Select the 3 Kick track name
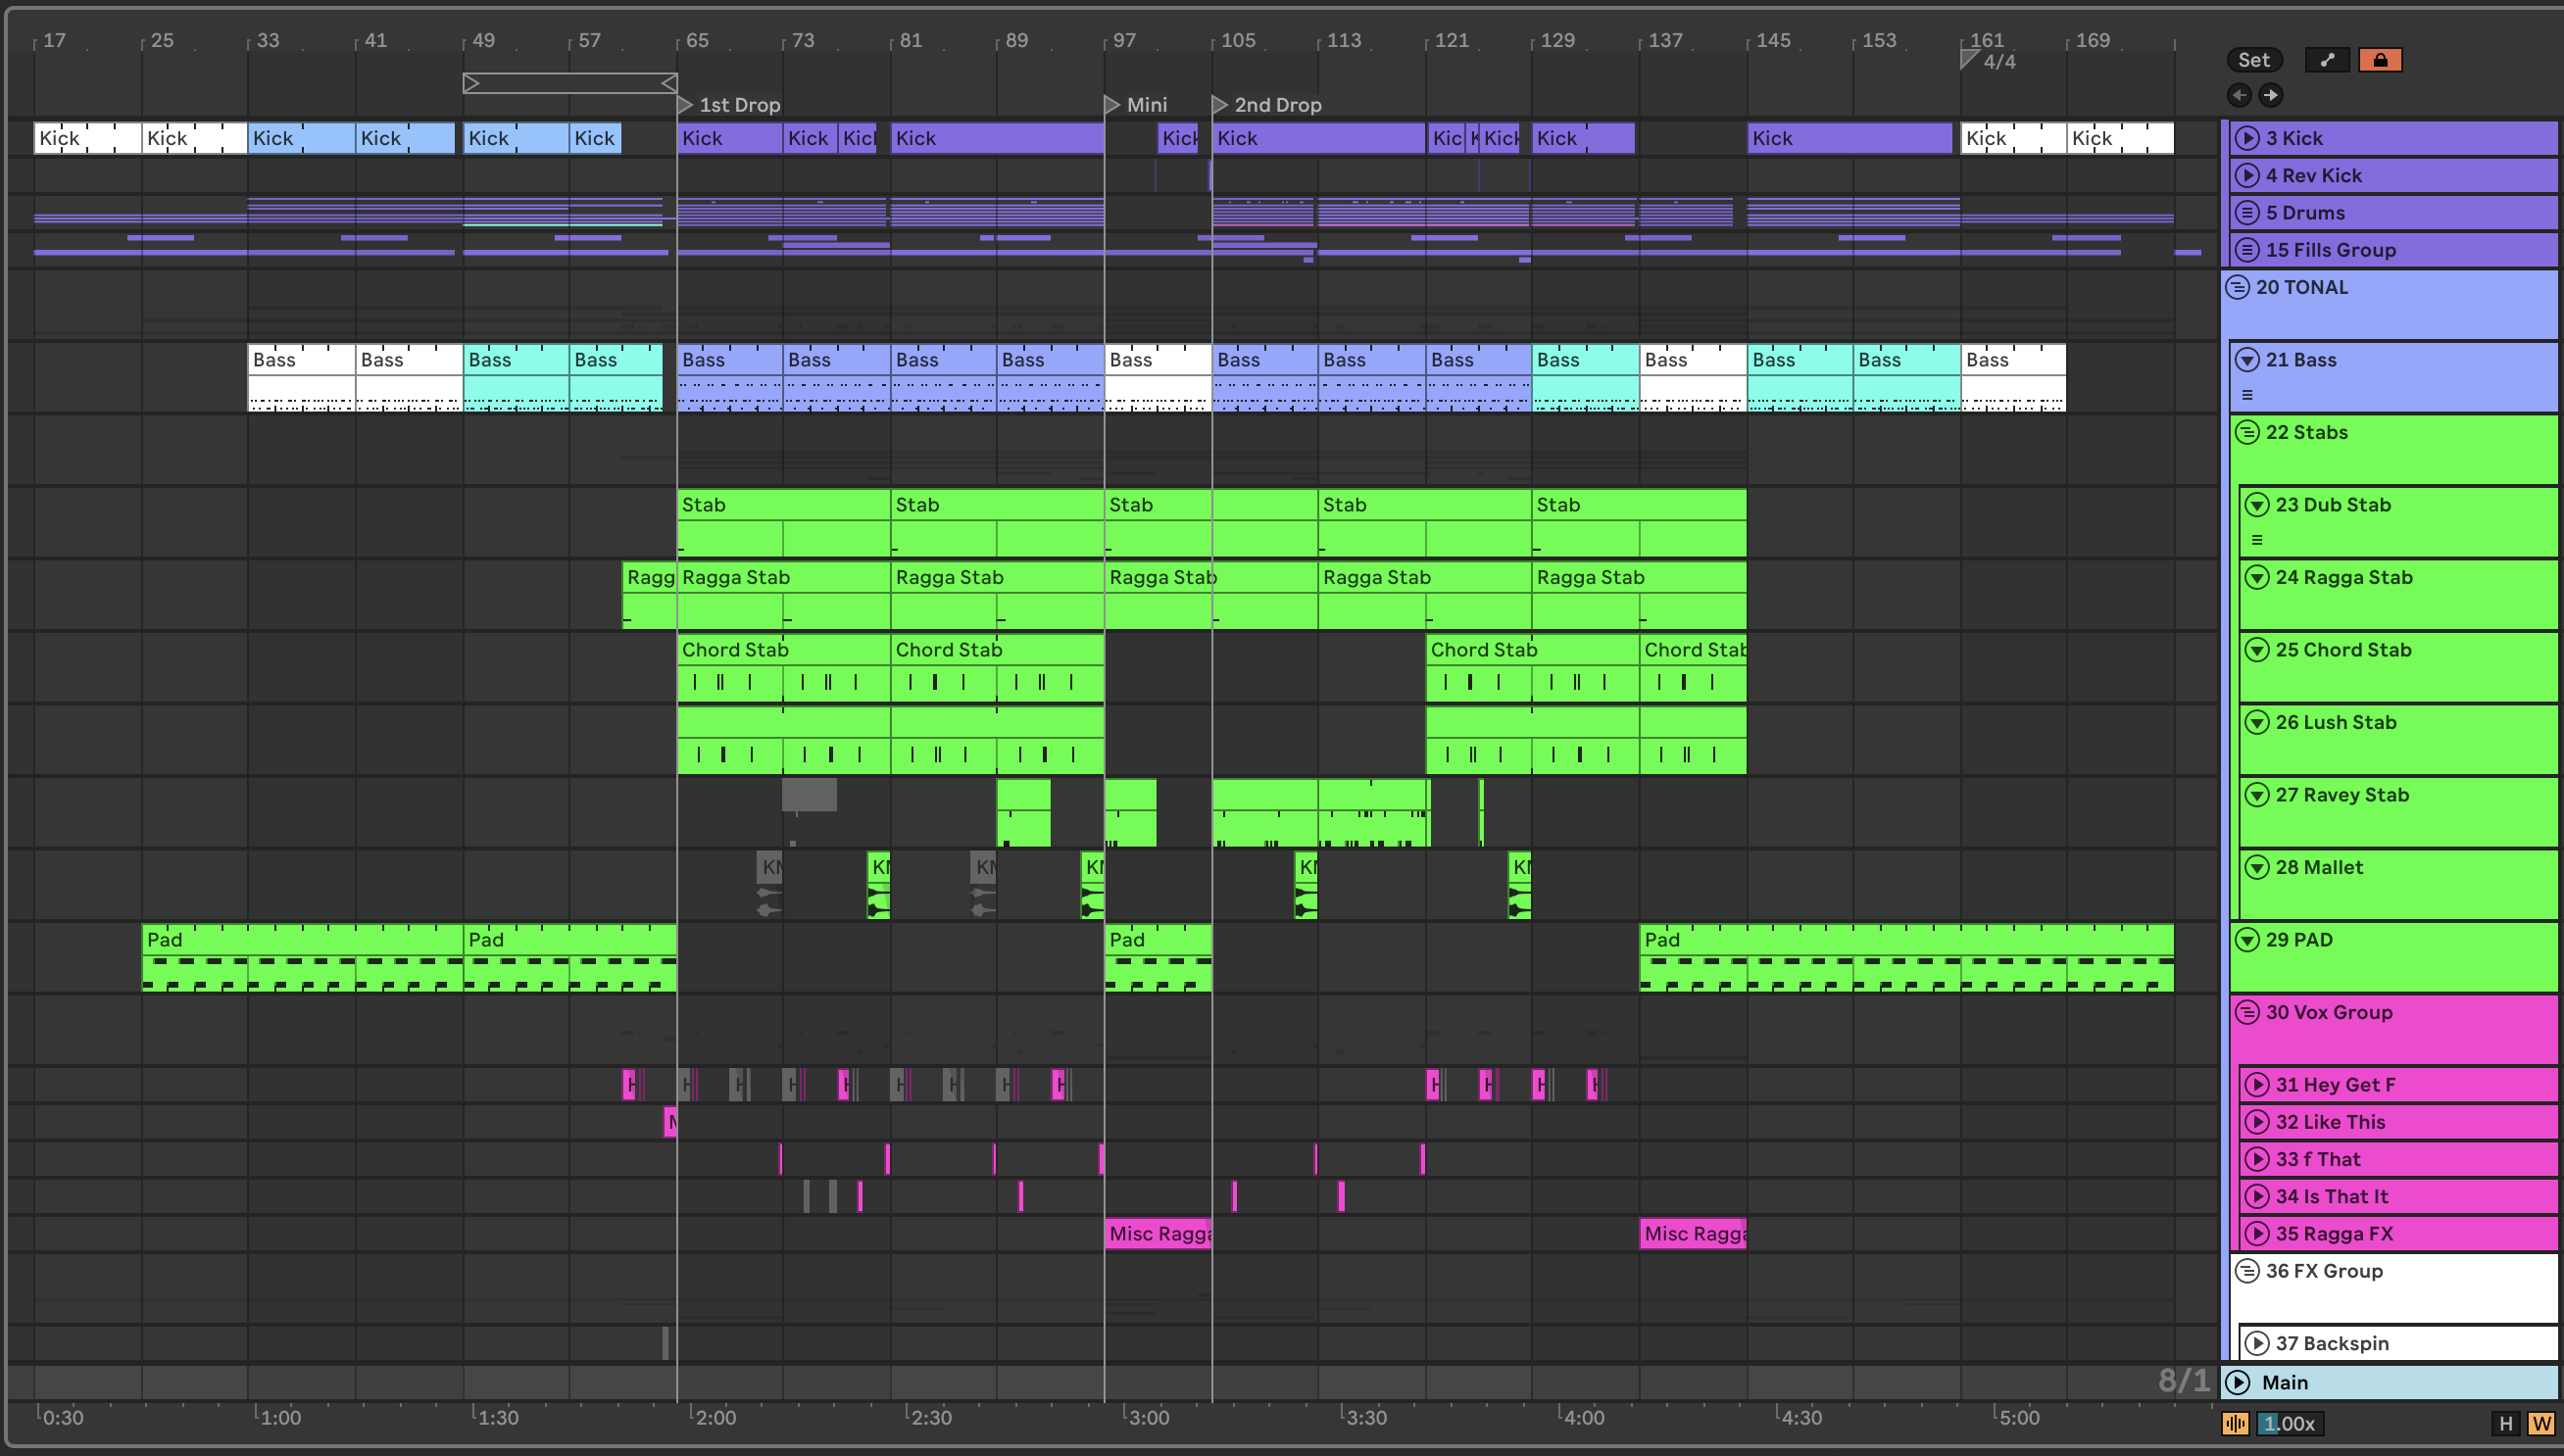The height and width of the screenshot is (1456, 2564). 2294,138
